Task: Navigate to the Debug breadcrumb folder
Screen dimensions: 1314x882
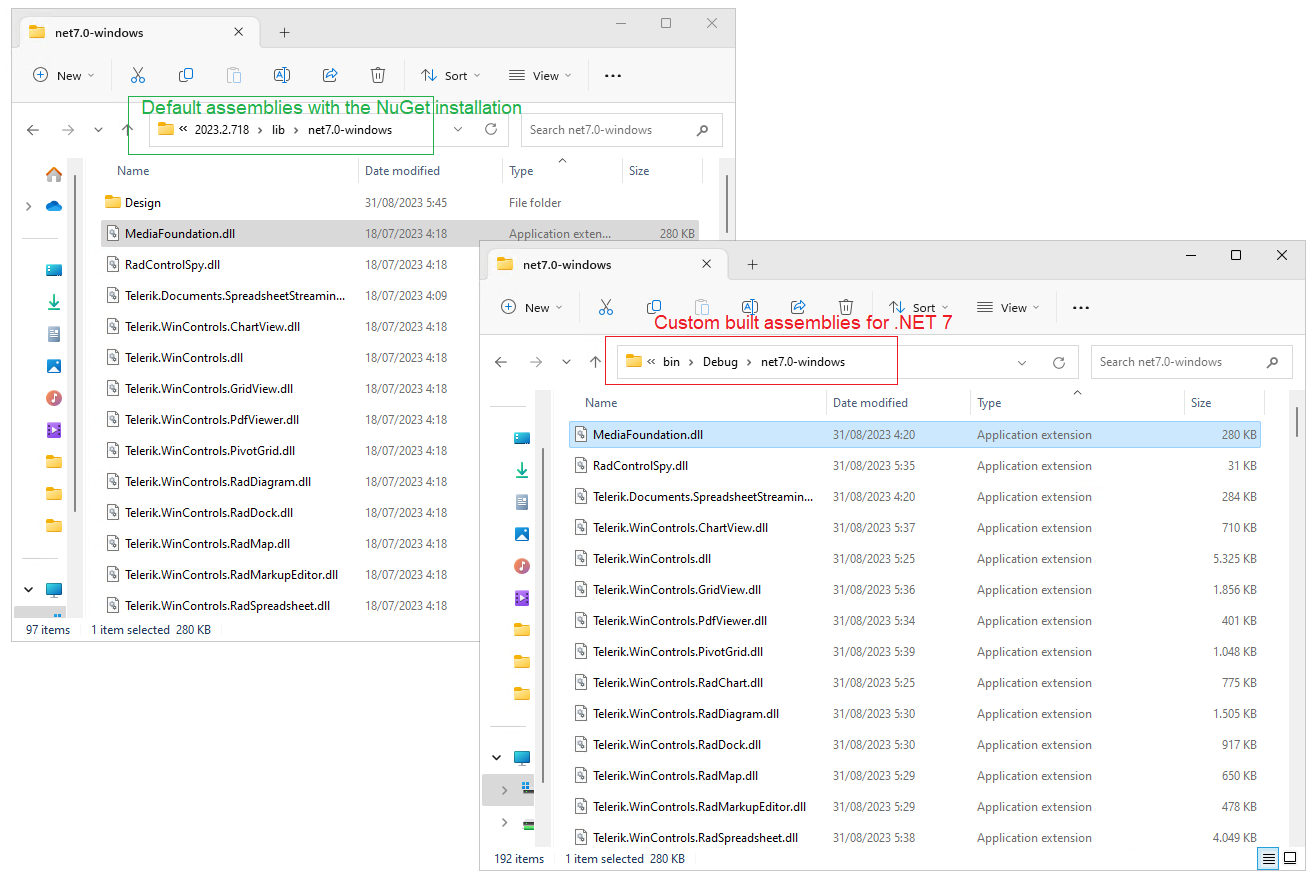Action: point(720,362)
